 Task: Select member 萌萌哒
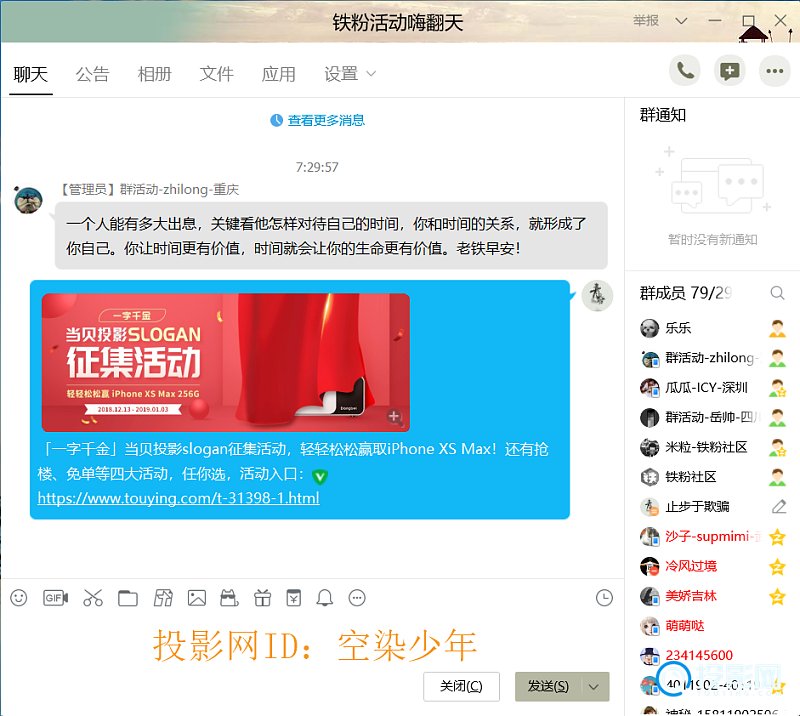[712, 626]
